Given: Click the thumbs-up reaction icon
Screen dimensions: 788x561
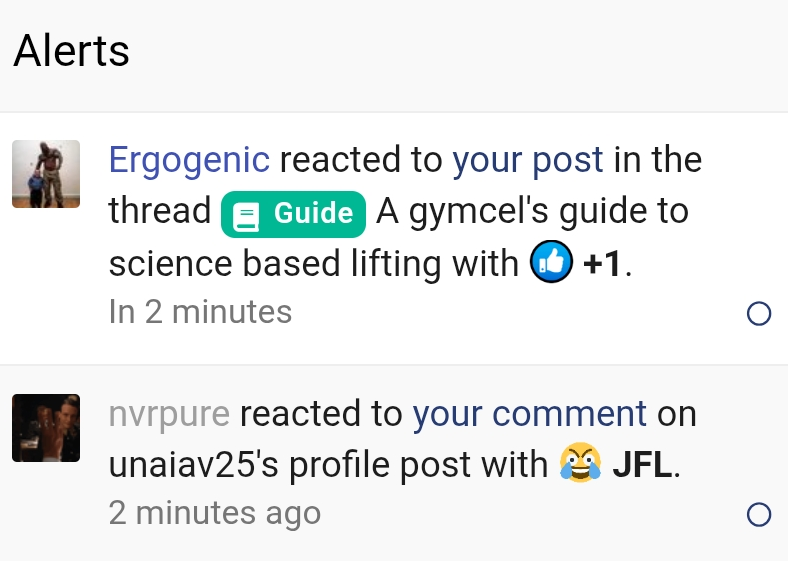Looking at the screenshot, I should point(550,263).
